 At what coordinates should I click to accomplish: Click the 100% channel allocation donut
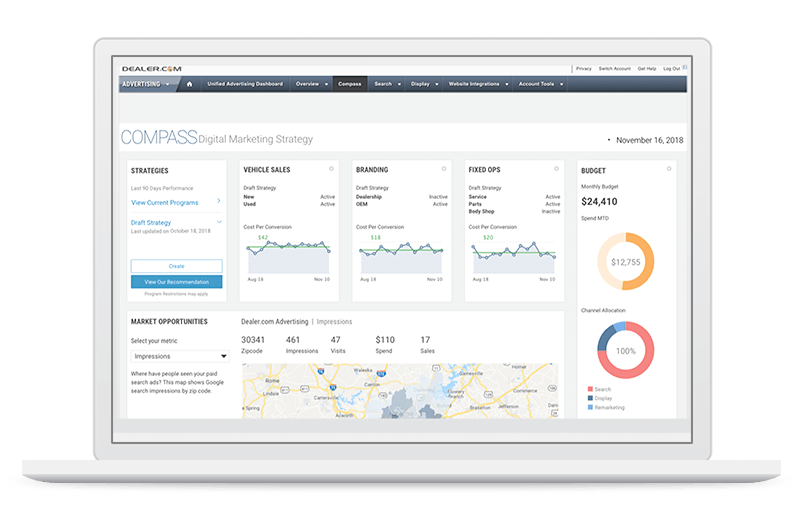[x=626, y=350]
